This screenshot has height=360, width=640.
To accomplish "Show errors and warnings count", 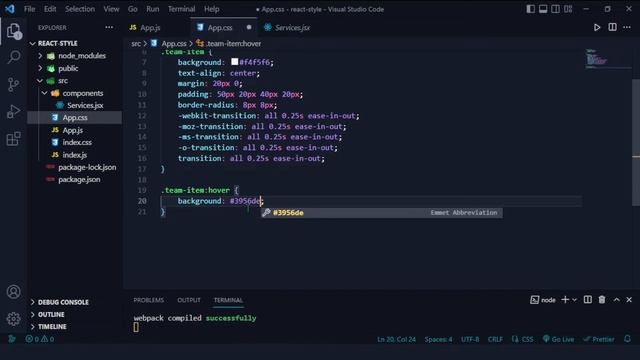I will [x=40, y=339].
